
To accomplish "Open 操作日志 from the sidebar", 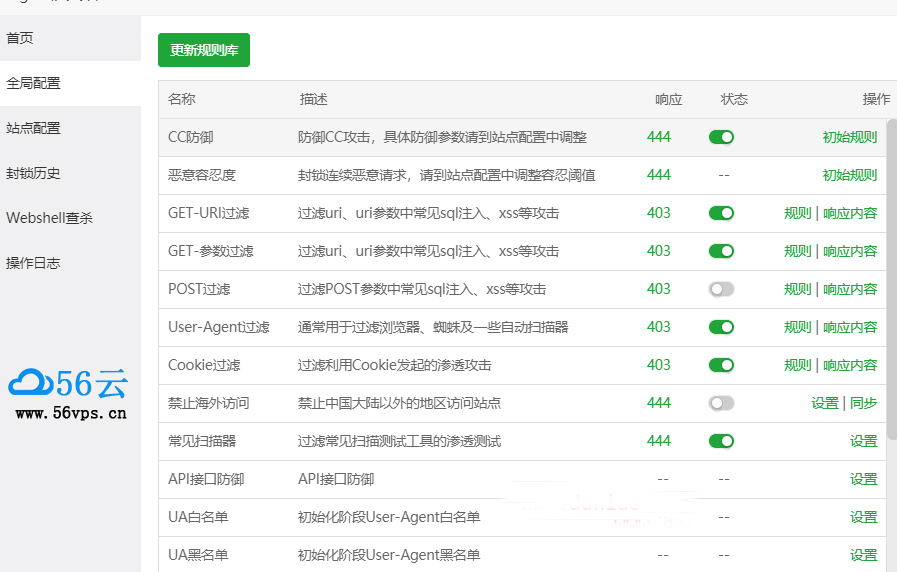I will [x=33, y=263].
